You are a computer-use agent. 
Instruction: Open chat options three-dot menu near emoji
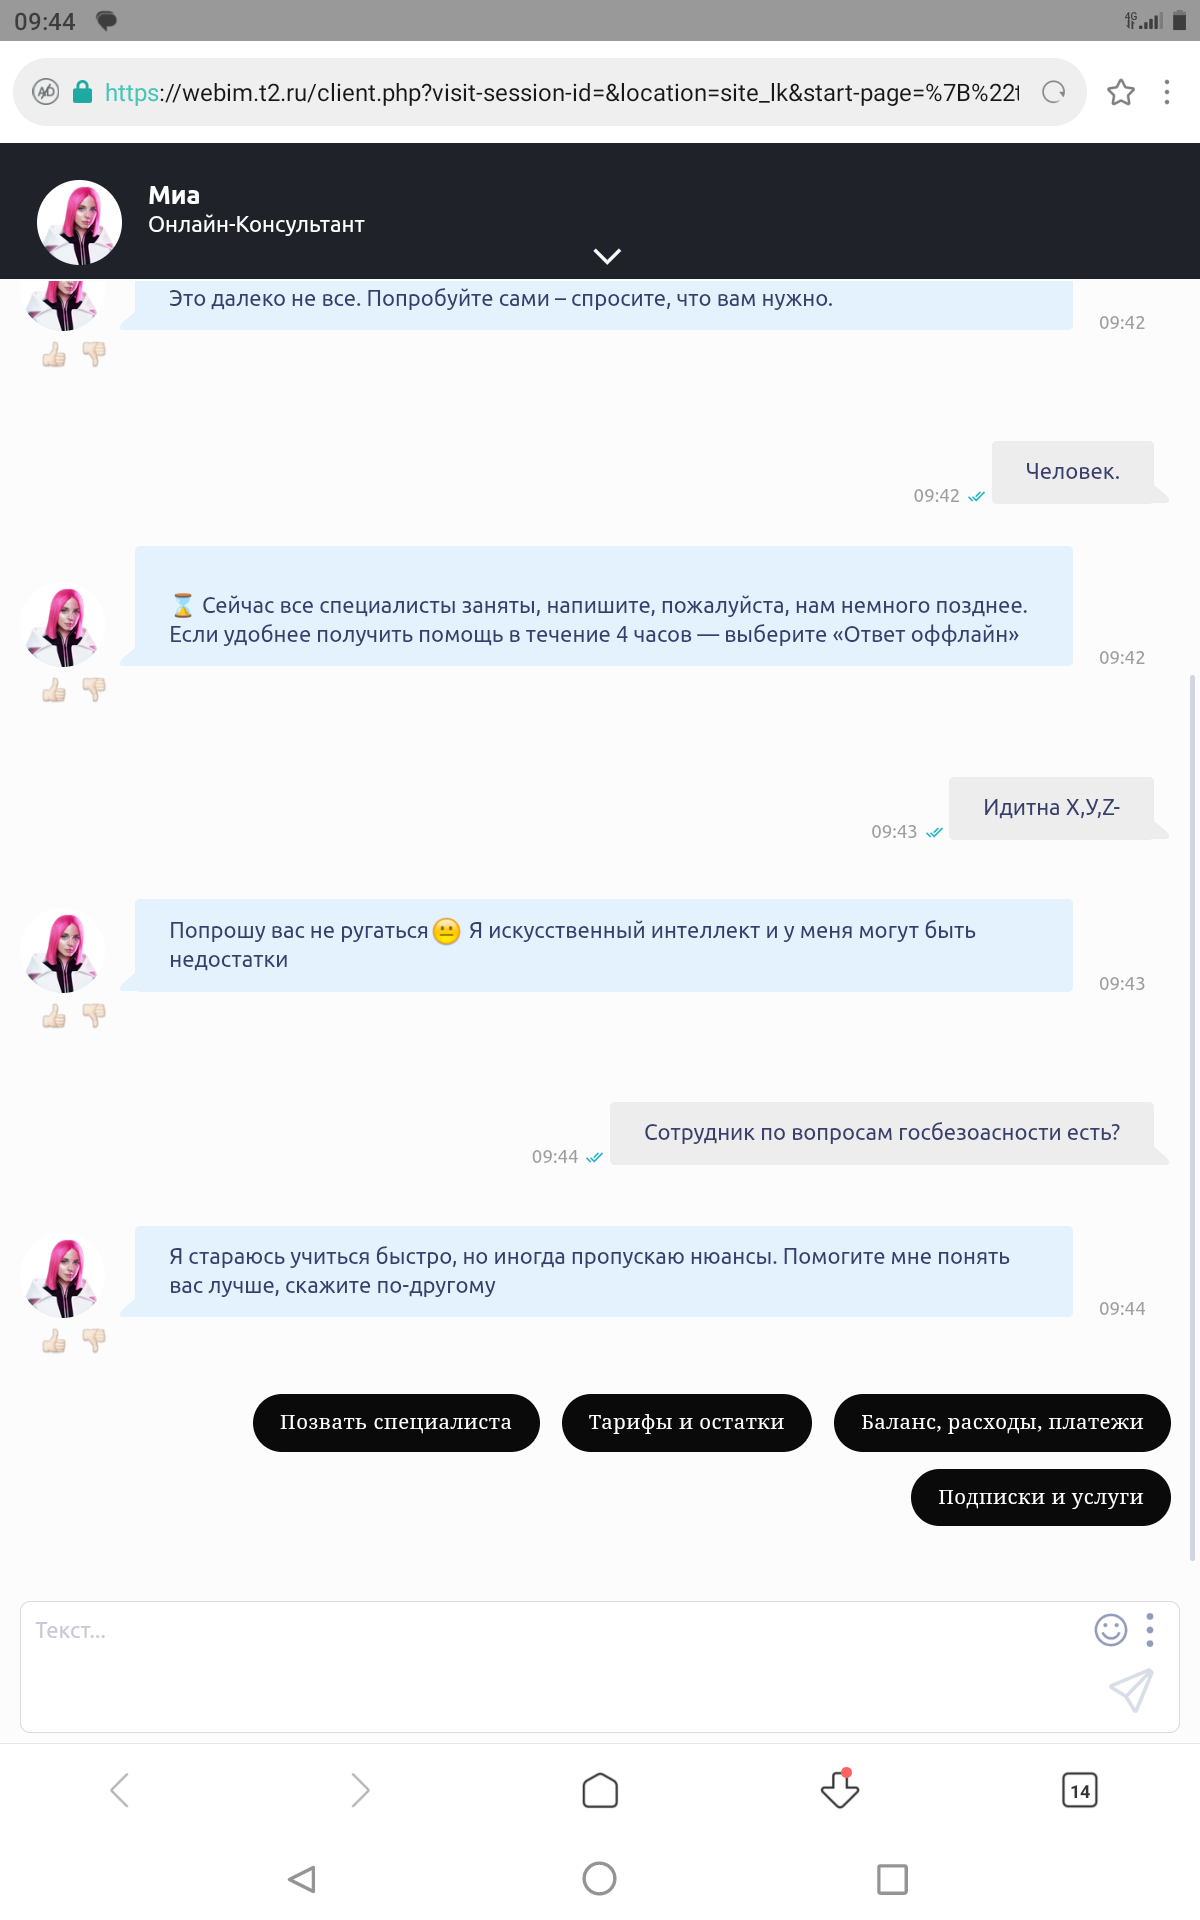pyautogui.click(x=1150, y=1630)
